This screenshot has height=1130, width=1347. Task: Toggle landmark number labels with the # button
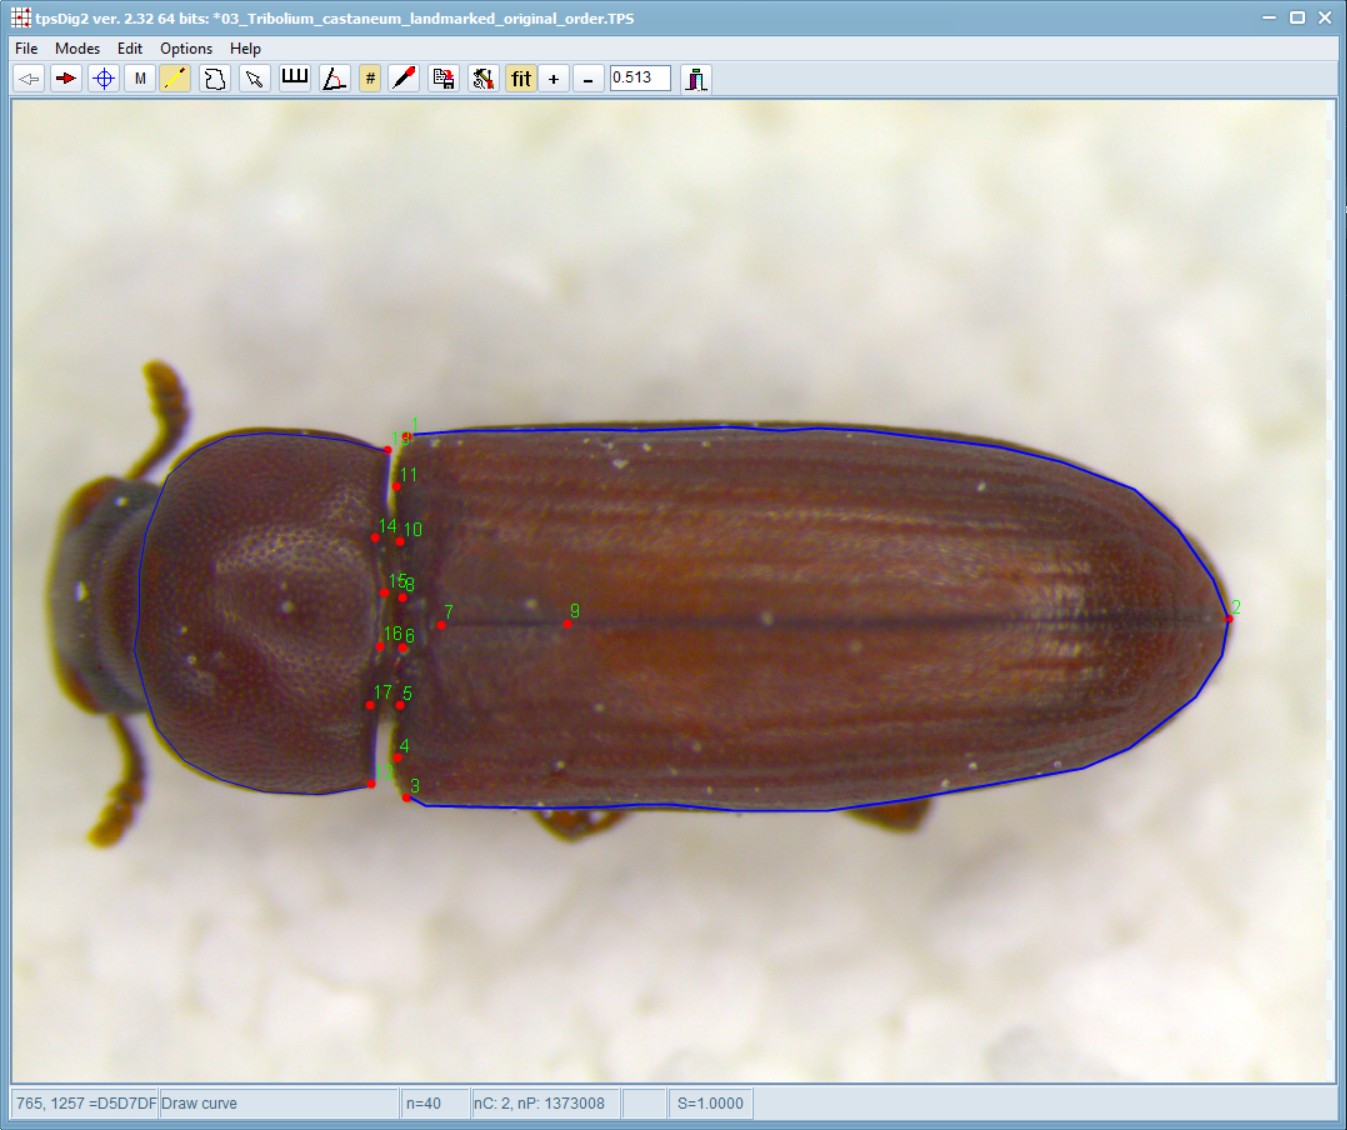point(370,78)
